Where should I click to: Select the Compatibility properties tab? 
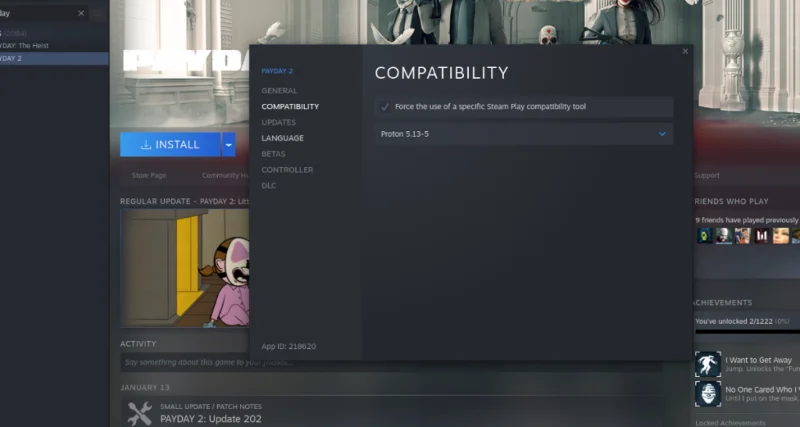290,106
